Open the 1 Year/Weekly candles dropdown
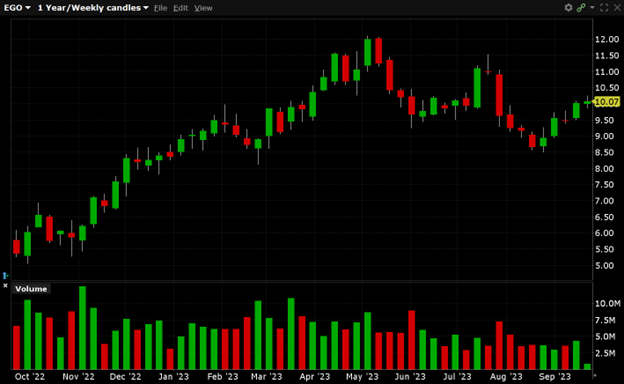This screenshot has width=624, height=384. 93,8
